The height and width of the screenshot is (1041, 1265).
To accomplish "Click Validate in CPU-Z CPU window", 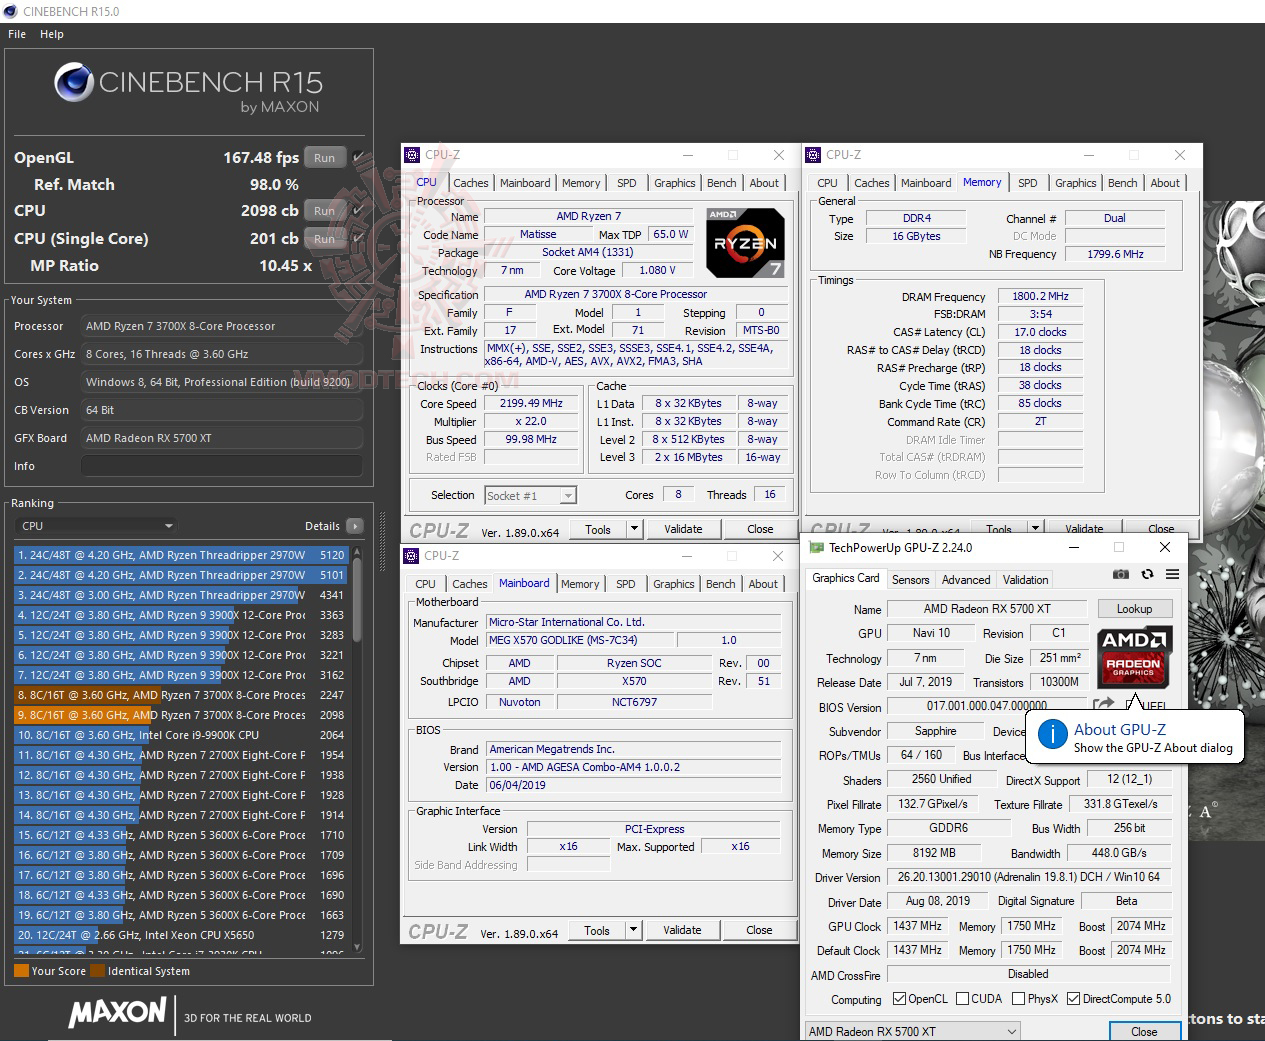I will point(683,529).
